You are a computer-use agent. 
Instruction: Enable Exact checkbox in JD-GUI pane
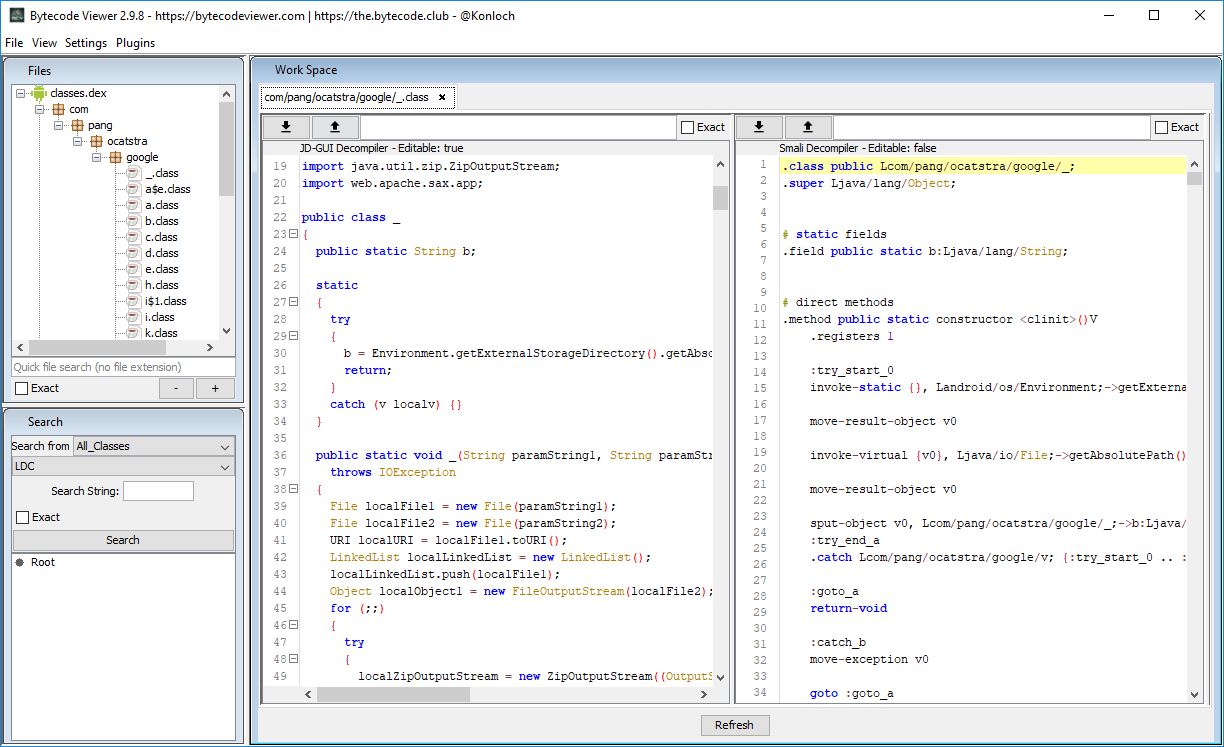pyautogui.click(x=687, y=127)
